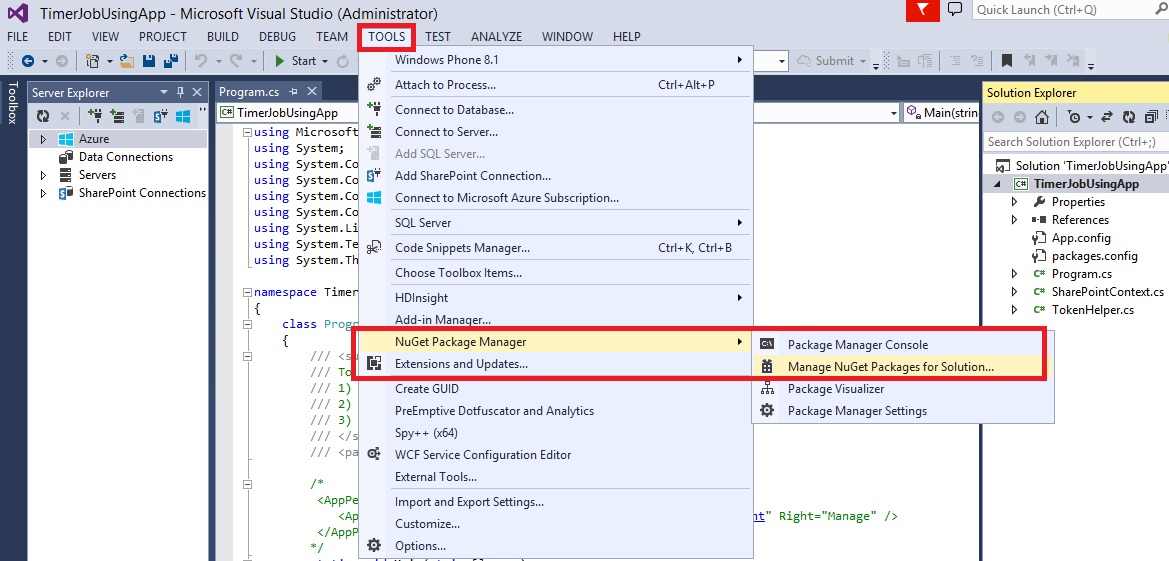Open the Server Explorer window options dropdown
The height and width of the screenshot is (561, 1169).
(x=164, y=92)
